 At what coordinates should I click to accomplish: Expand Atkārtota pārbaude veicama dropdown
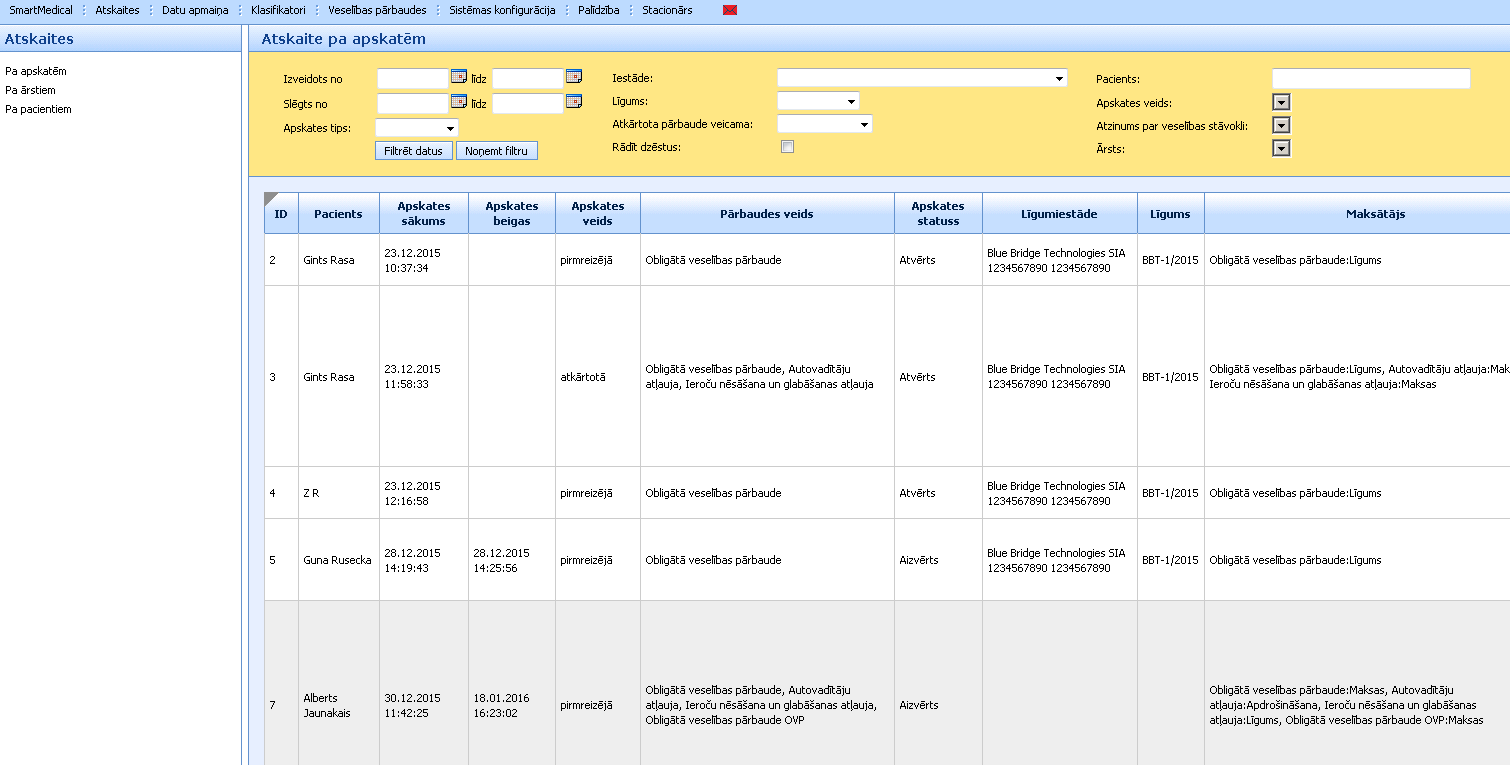point(864,124)
